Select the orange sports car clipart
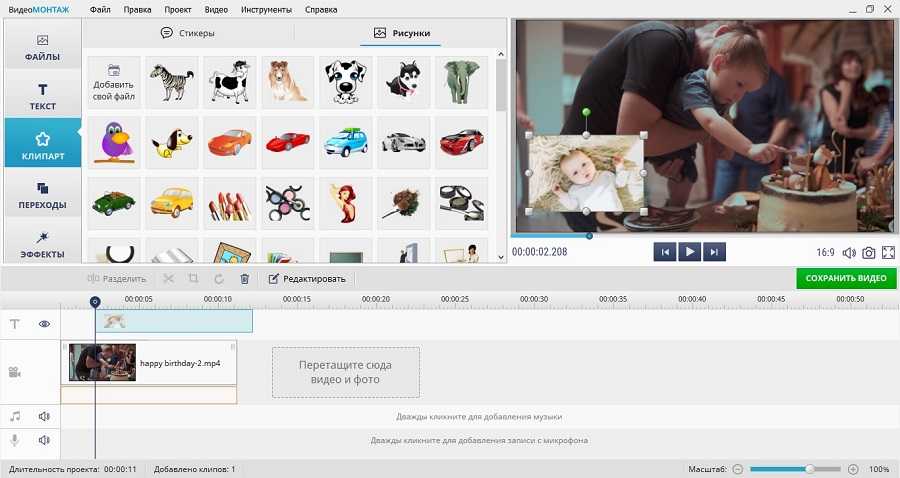The image size is (900, 478). (230, 143)
